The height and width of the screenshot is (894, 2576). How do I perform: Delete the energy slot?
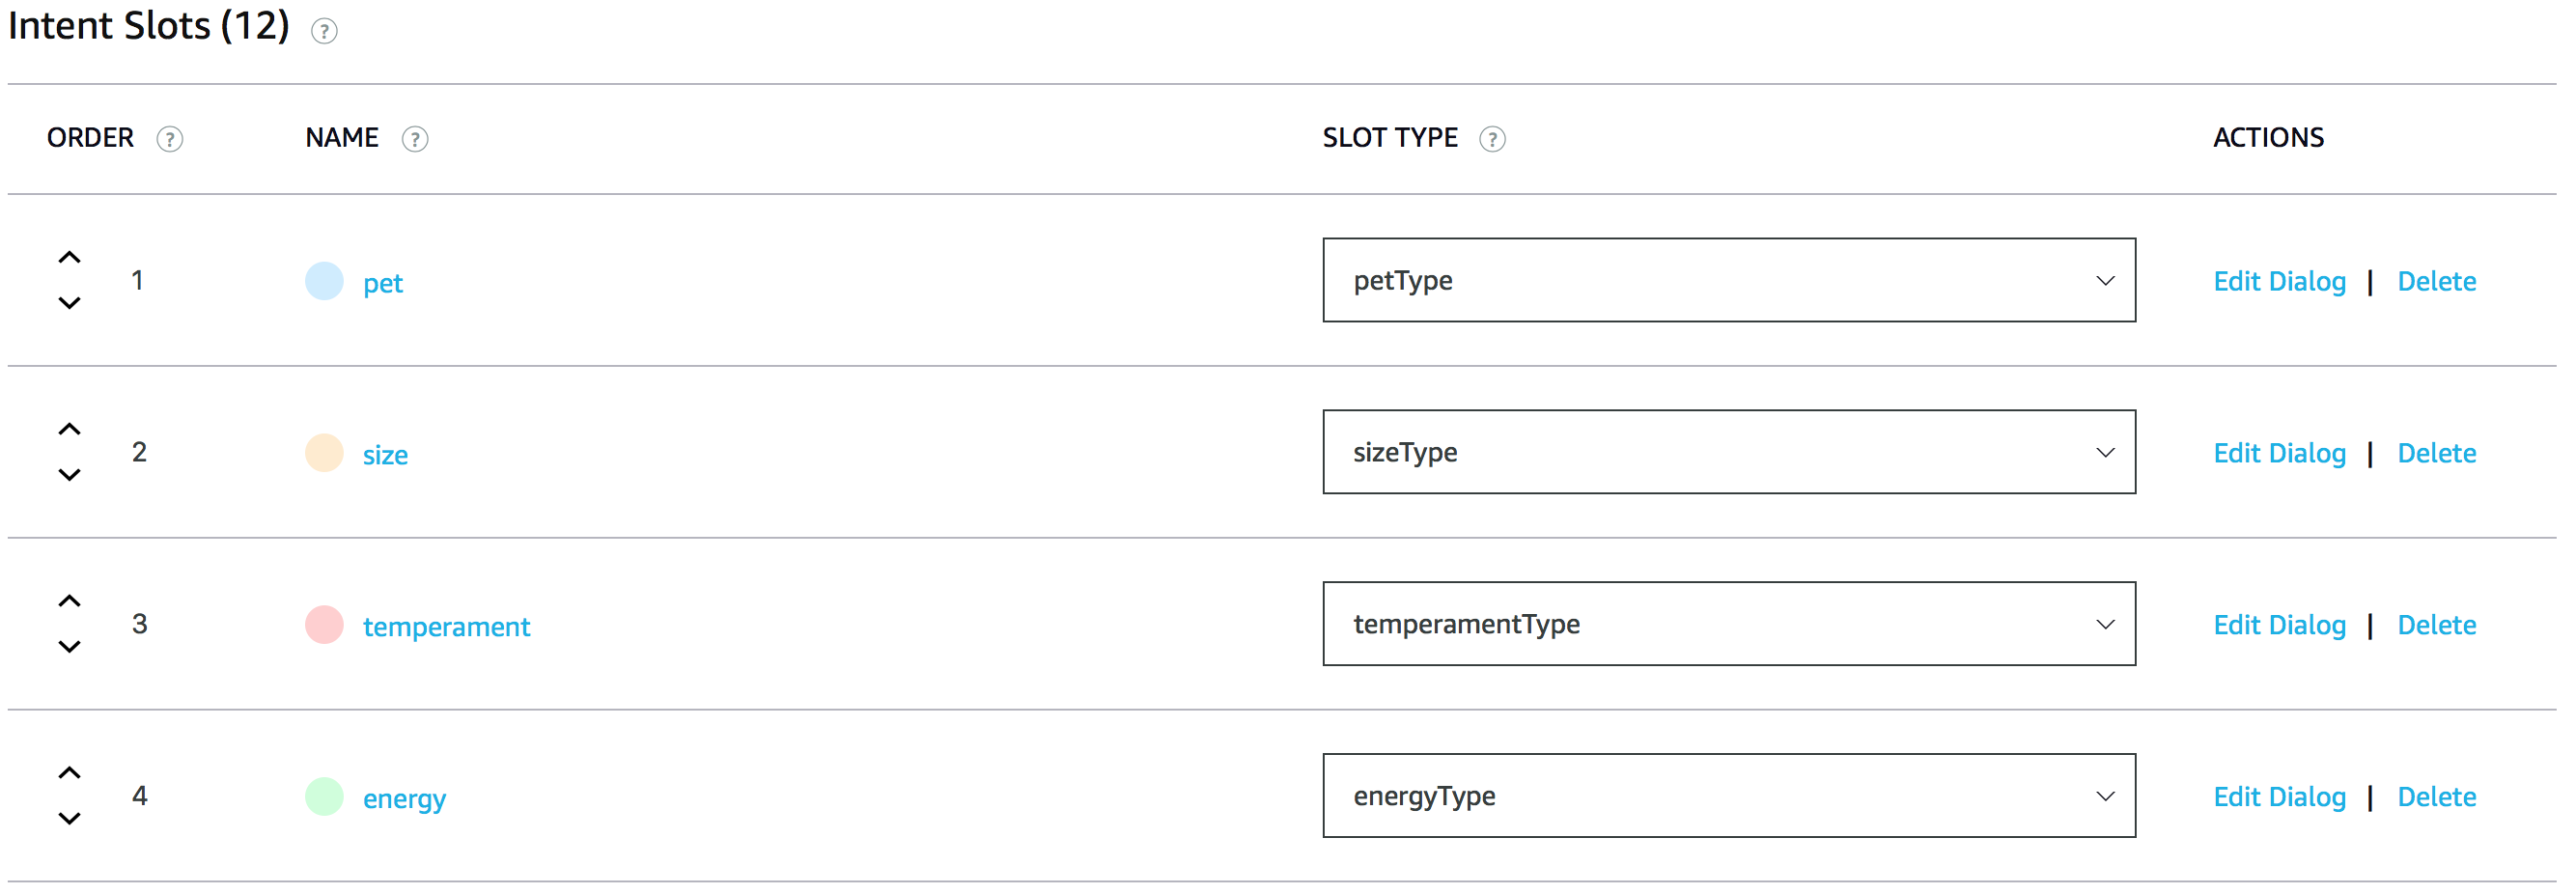(2436, 798)
